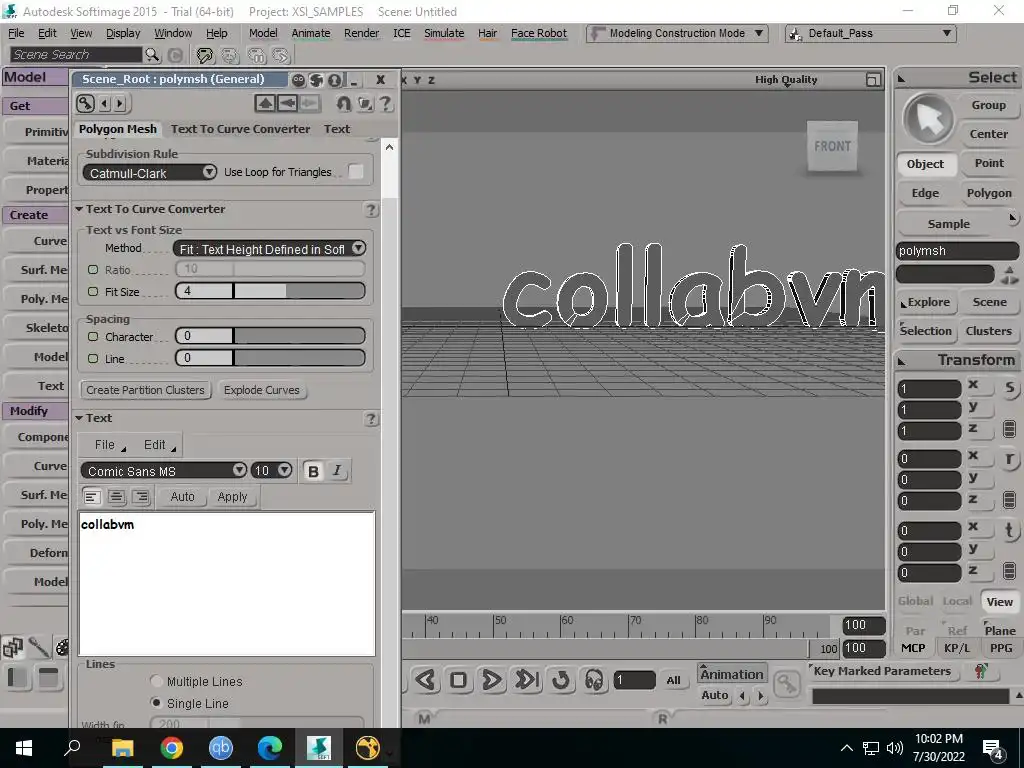Collapse the Text section
This screenshot has height=768, width=1024.
click(79, 418)
